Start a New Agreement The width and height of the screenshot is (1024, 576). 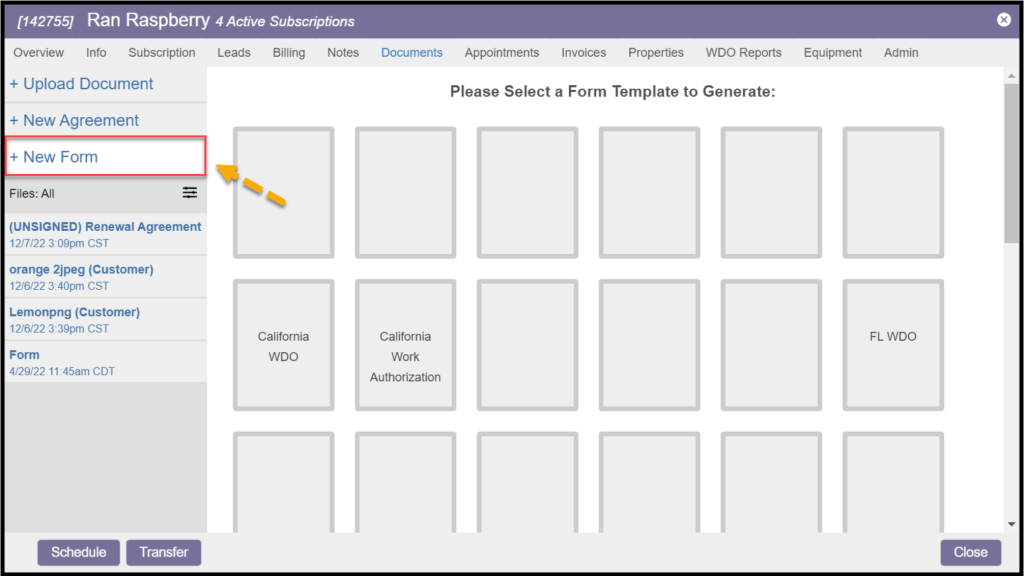click(x=74, y=120)
